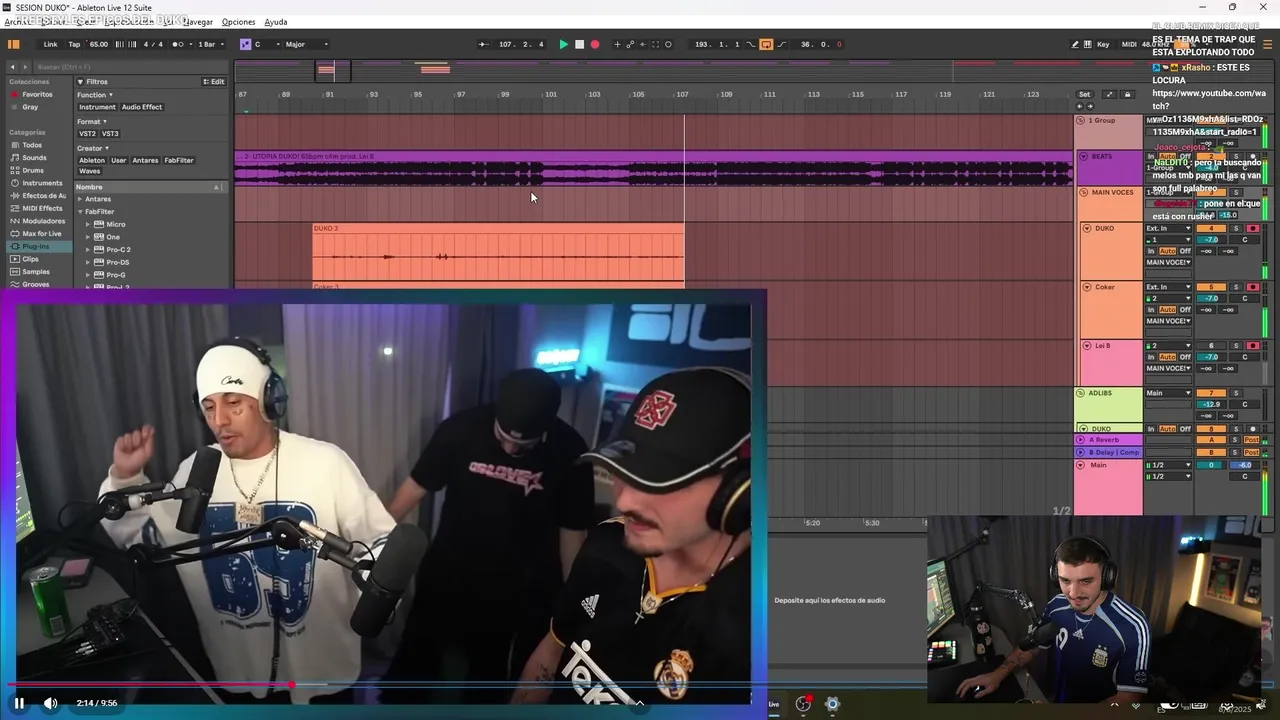Click the optimize arrangement height icon
The image size is (1280, 720).
point(1108,94)
